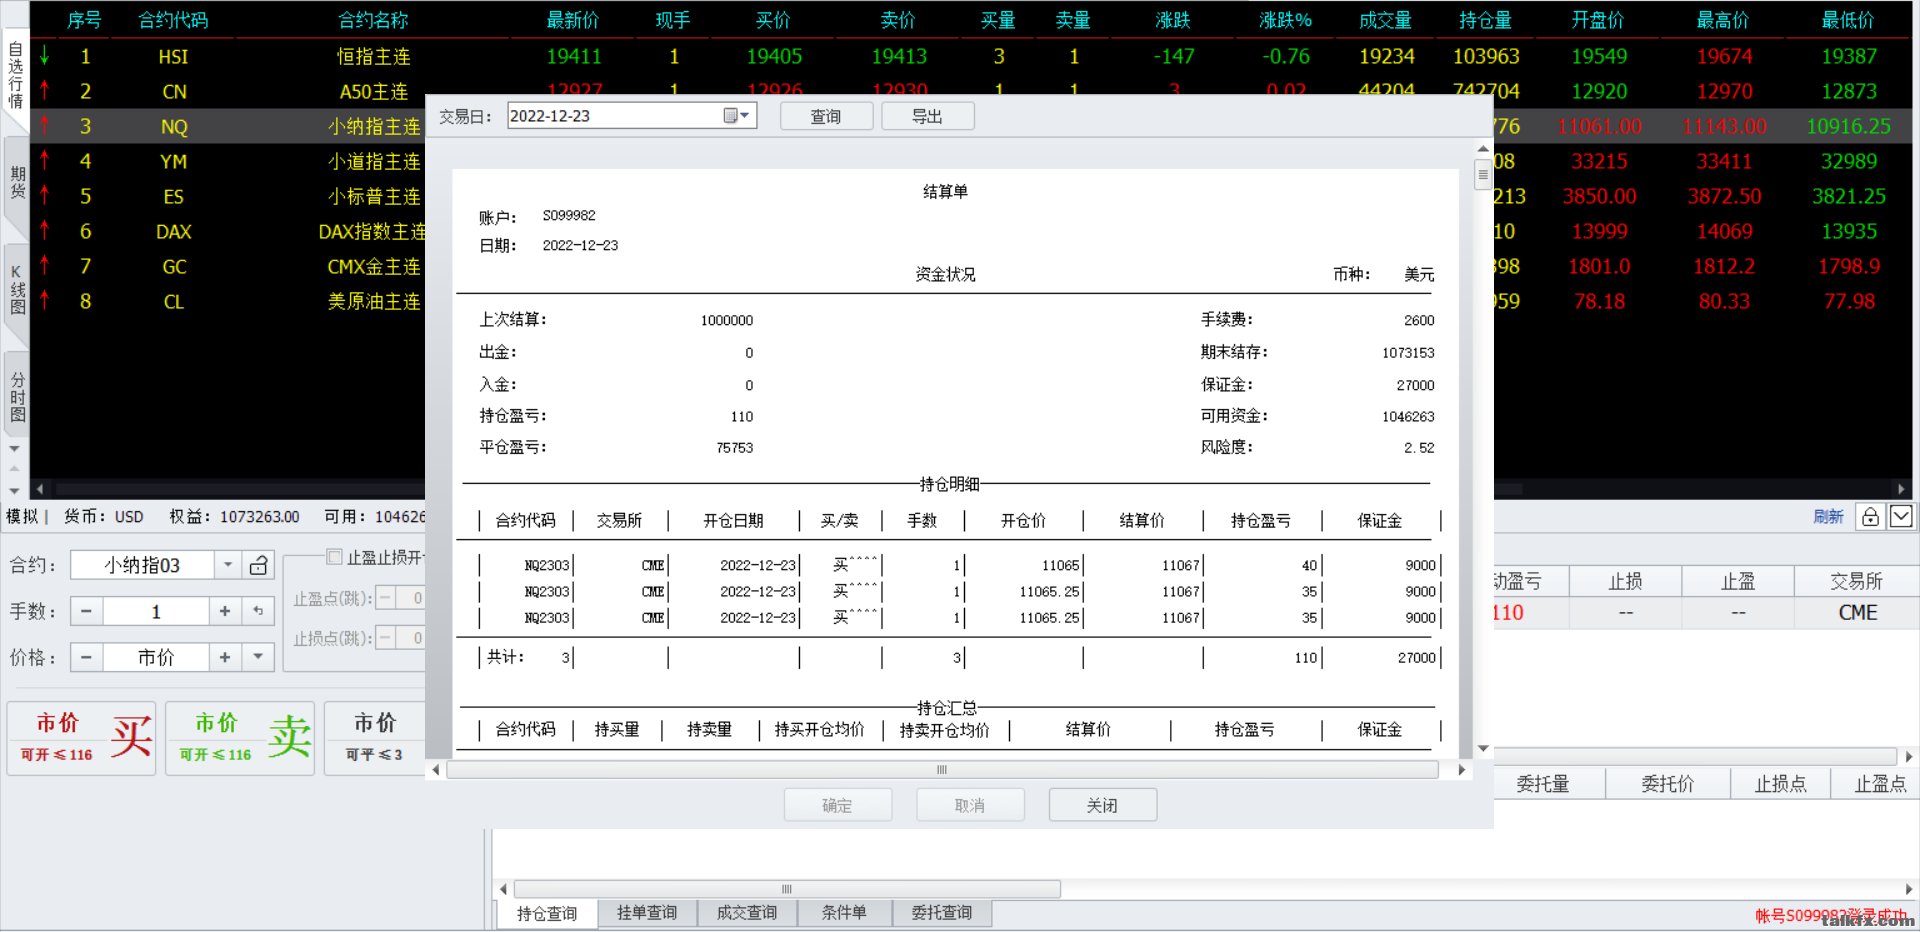The height and width of the screenshot is (932, 1920).
Task: Click the green 市价 卖 sell button
Action: click(x=240, y=738)
